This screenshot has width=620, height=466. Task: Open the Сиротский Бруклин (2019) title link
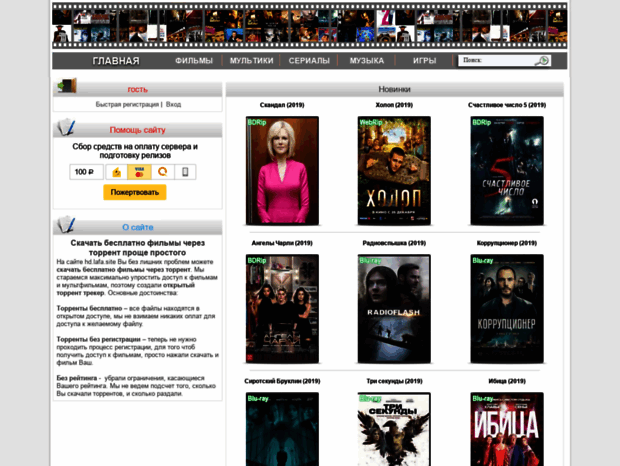(x=282, y=381)
